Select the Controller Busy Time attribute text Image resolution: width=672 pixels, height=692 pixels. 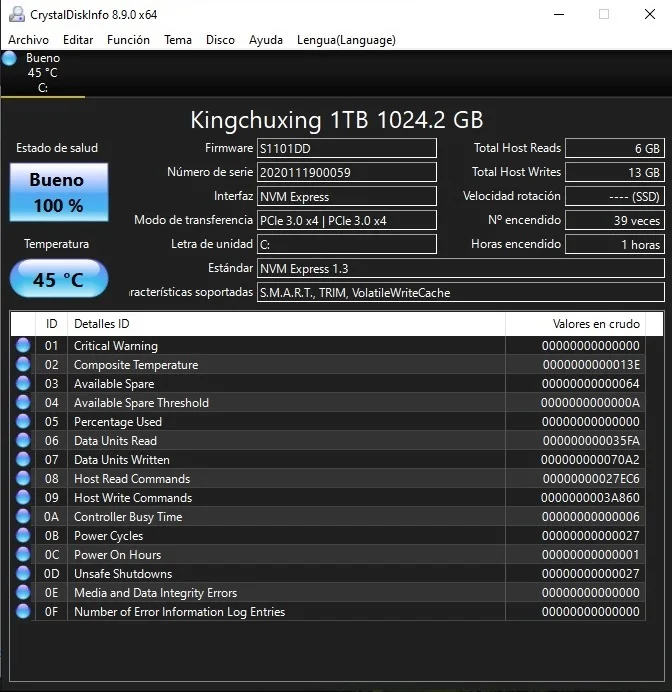(x=128, y=516)
